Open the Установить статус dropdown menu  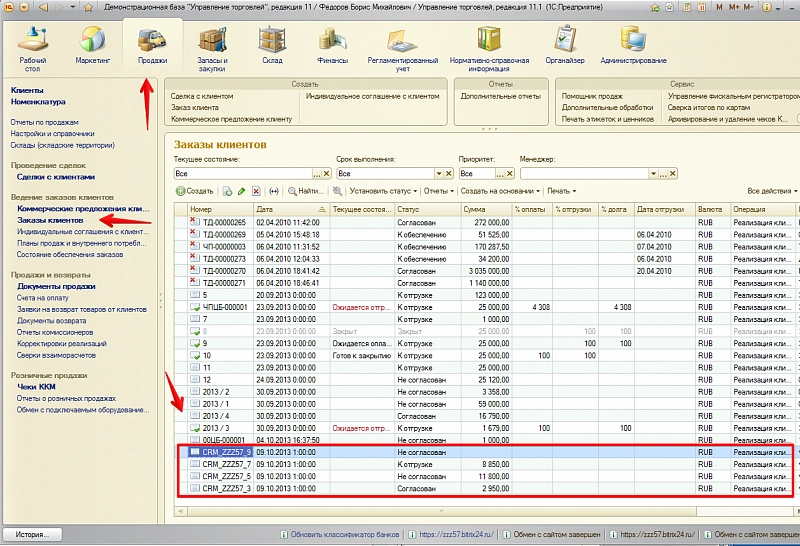tap(383, 190)
